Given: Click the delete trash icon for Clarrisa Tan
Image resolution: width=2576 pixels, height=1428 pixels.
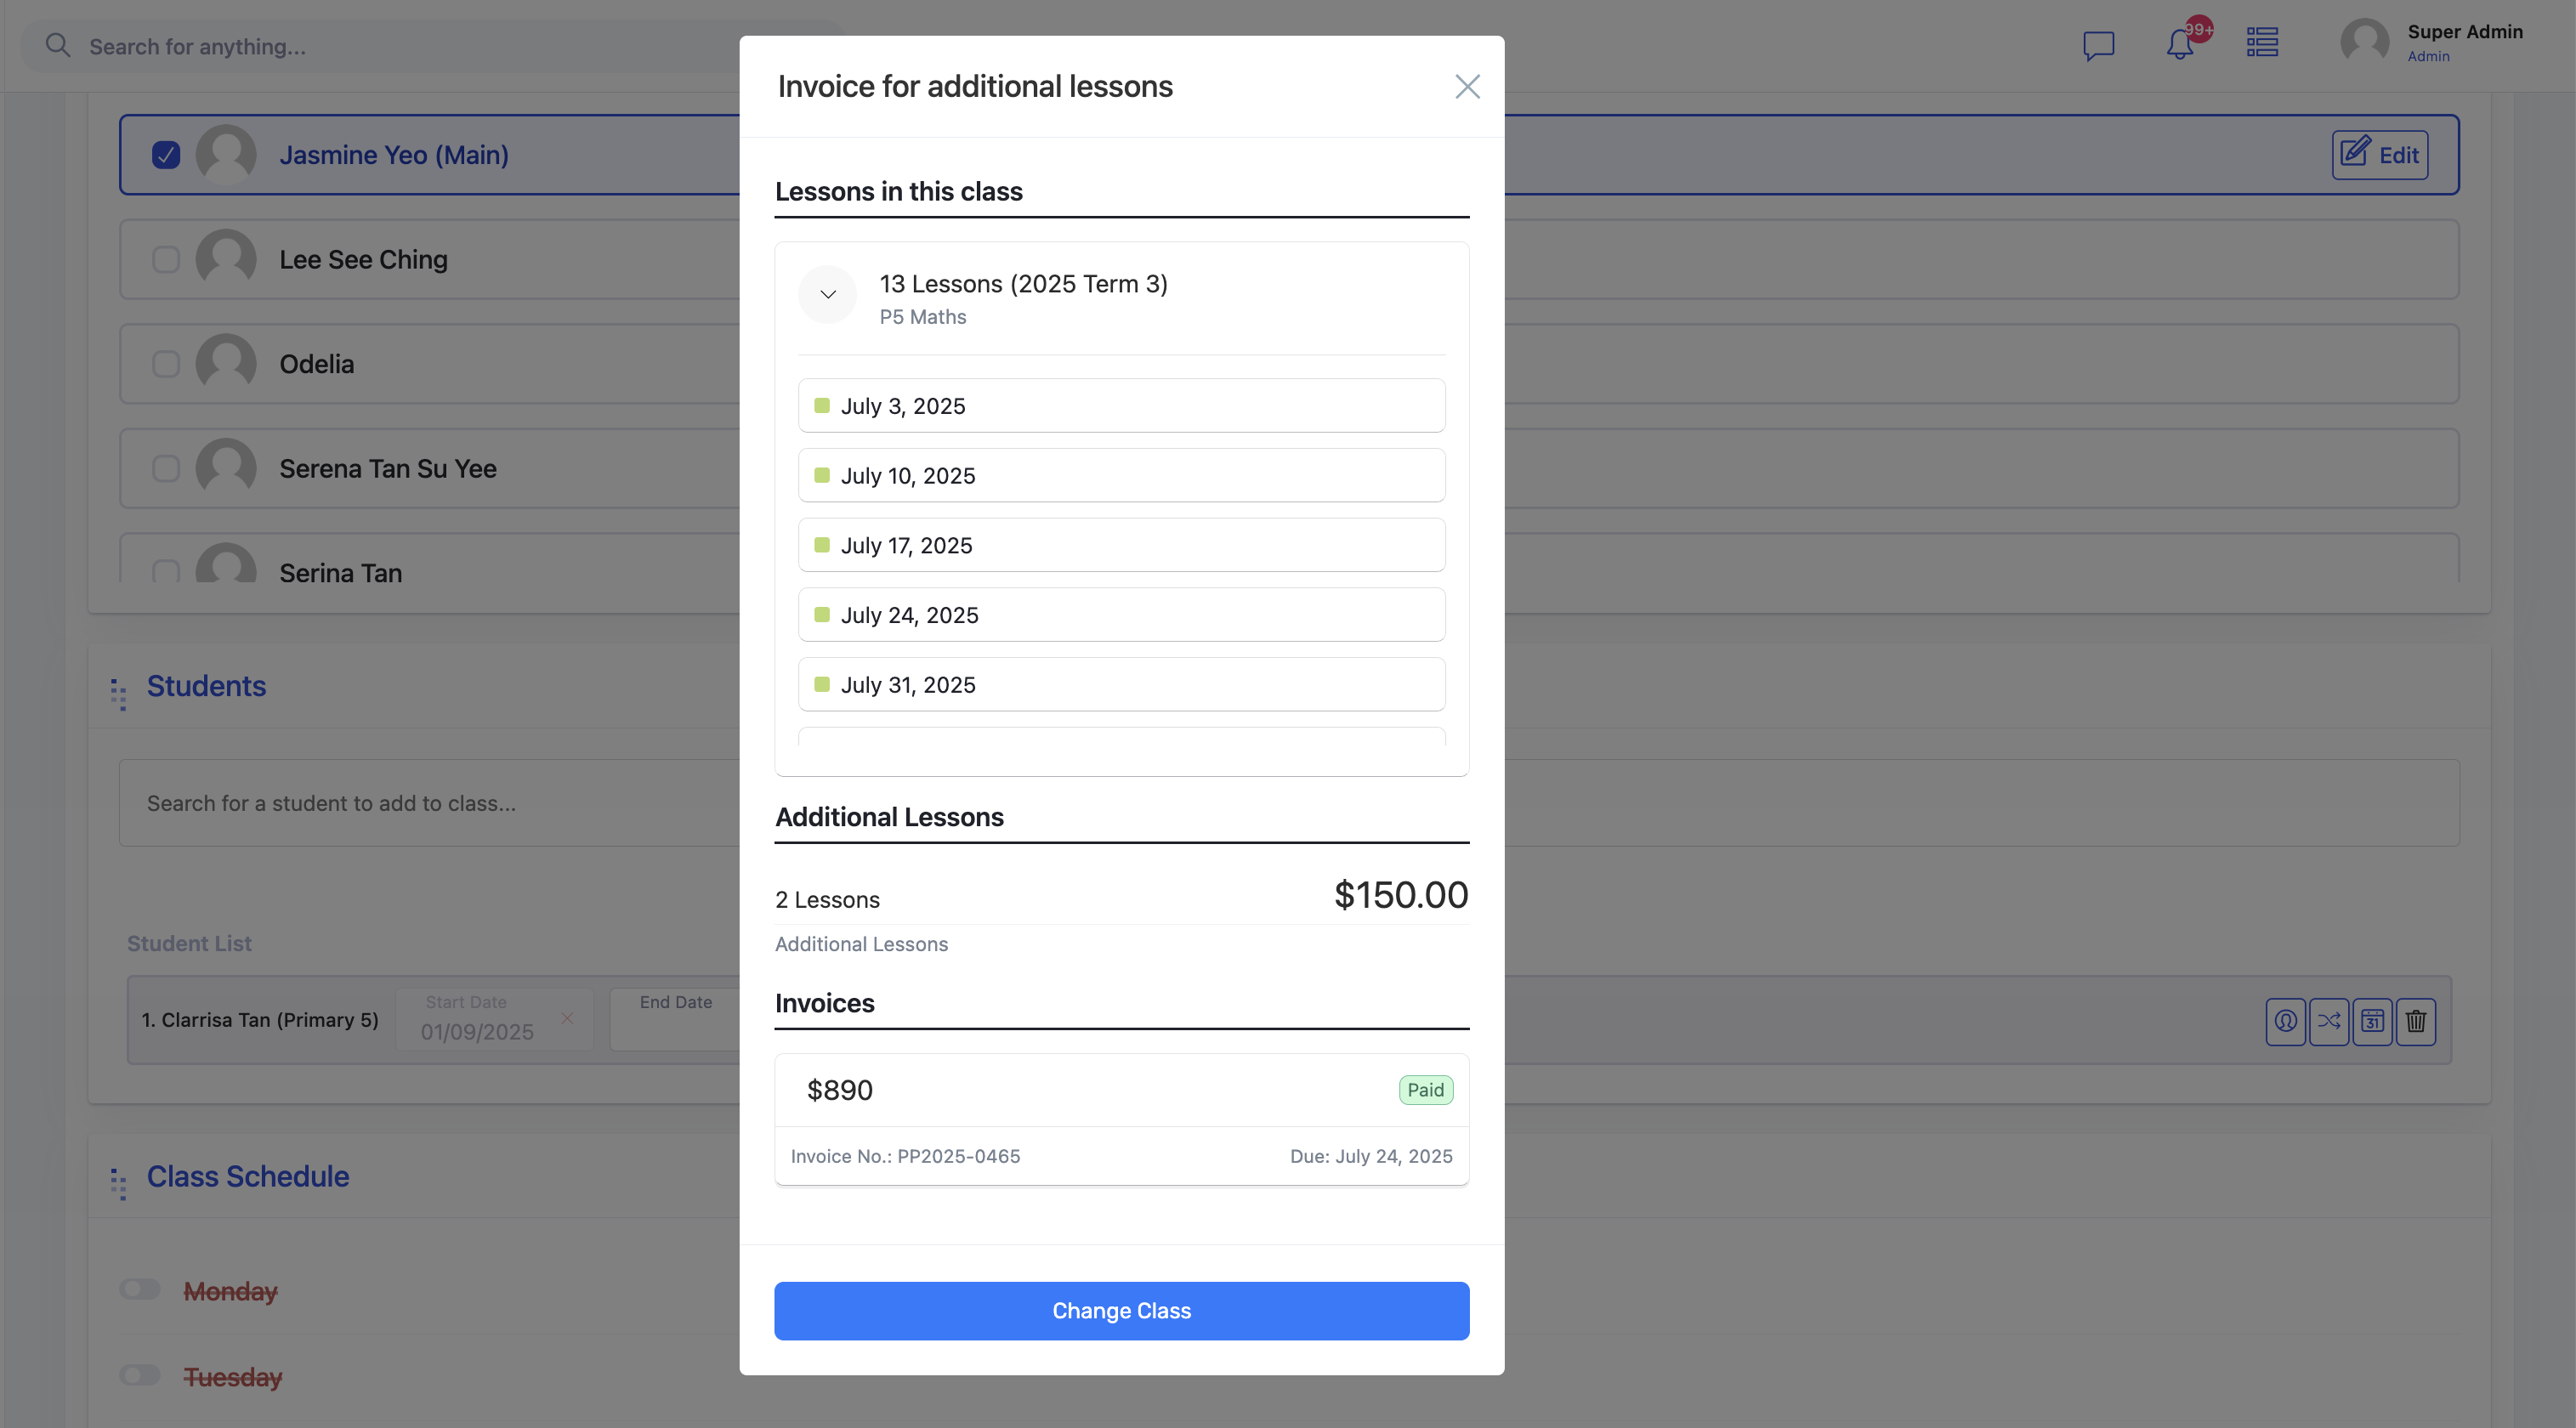Looking at the screenshot, I should click(2415, 1021).
